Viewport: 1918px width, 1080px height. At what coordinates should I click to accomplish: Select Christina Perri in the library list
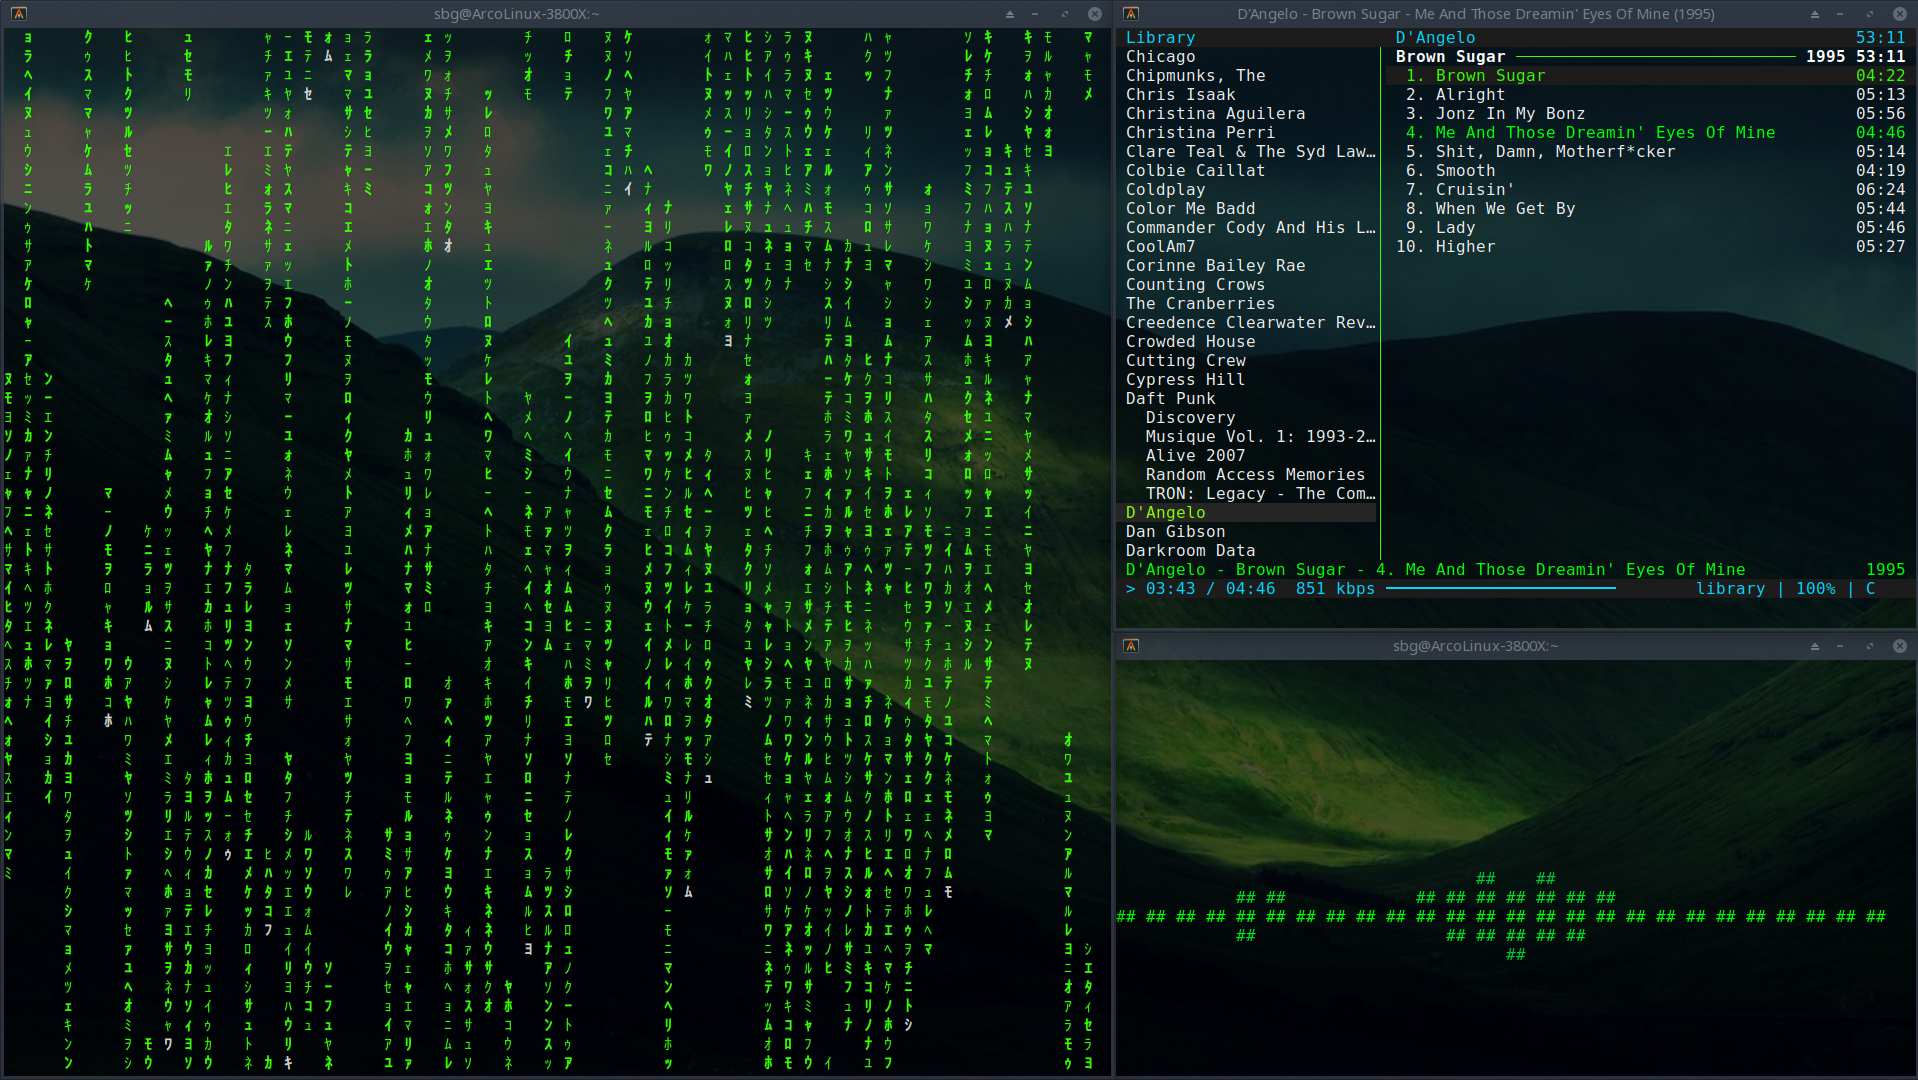[x=1200, y=133]
